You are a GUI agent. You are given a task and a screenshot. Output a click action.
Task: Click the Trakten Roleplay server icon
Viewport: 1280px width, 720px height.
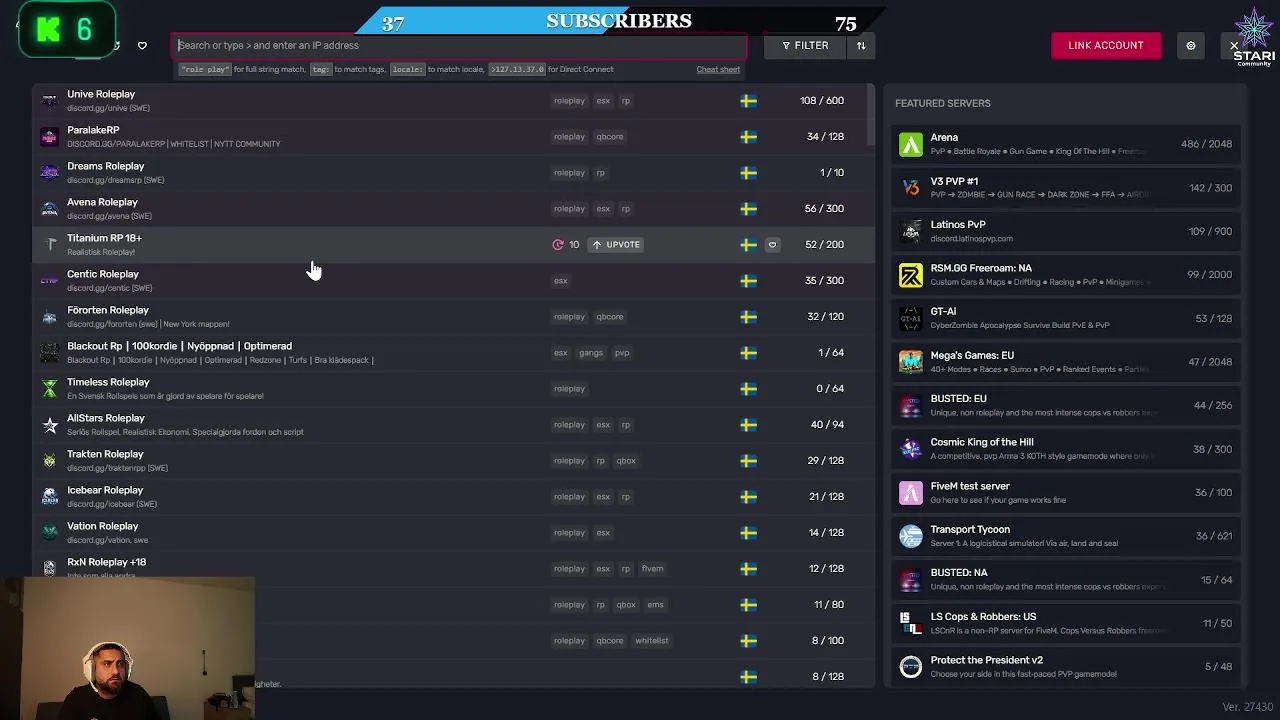pos(49,460)
